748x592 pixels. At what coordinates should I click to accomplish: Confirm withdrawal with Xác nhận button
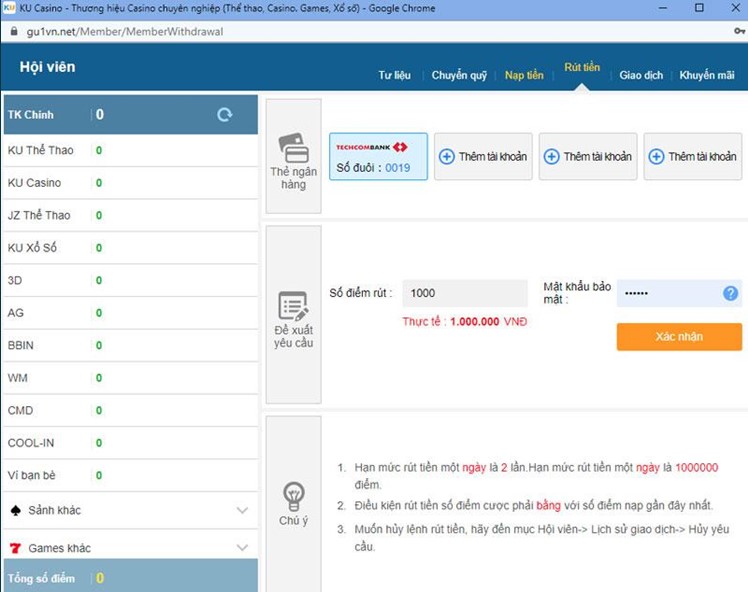[x=679, y=337]
